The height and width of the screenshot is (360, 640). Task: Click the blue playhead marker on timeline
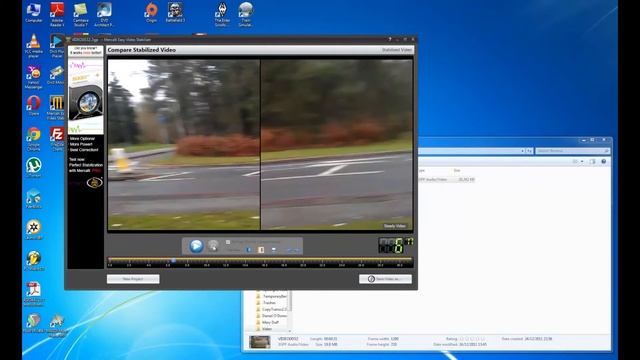pyautogui.click(x=173, y=260)
